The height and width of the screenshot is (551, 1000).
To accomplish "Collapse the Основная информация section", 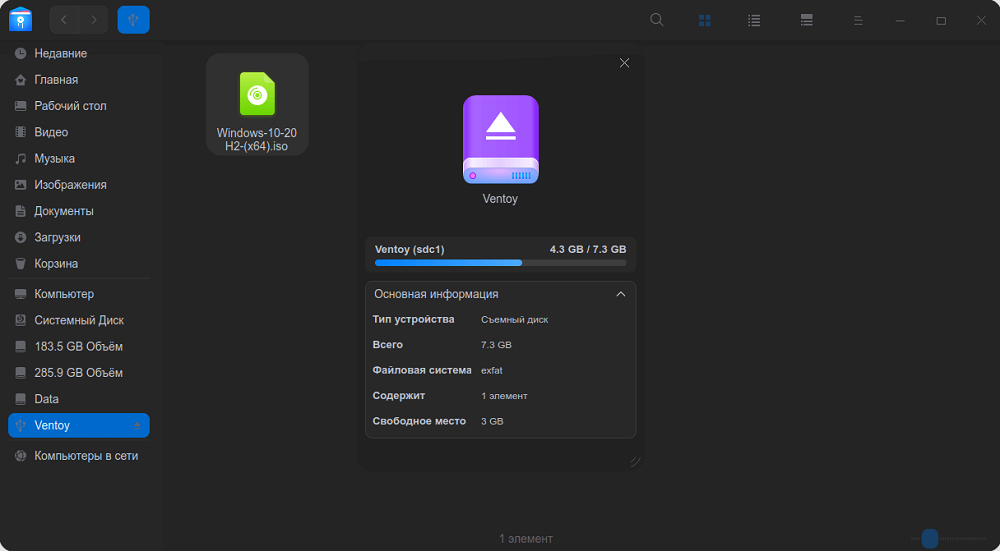I will click(x=621, y=294).
